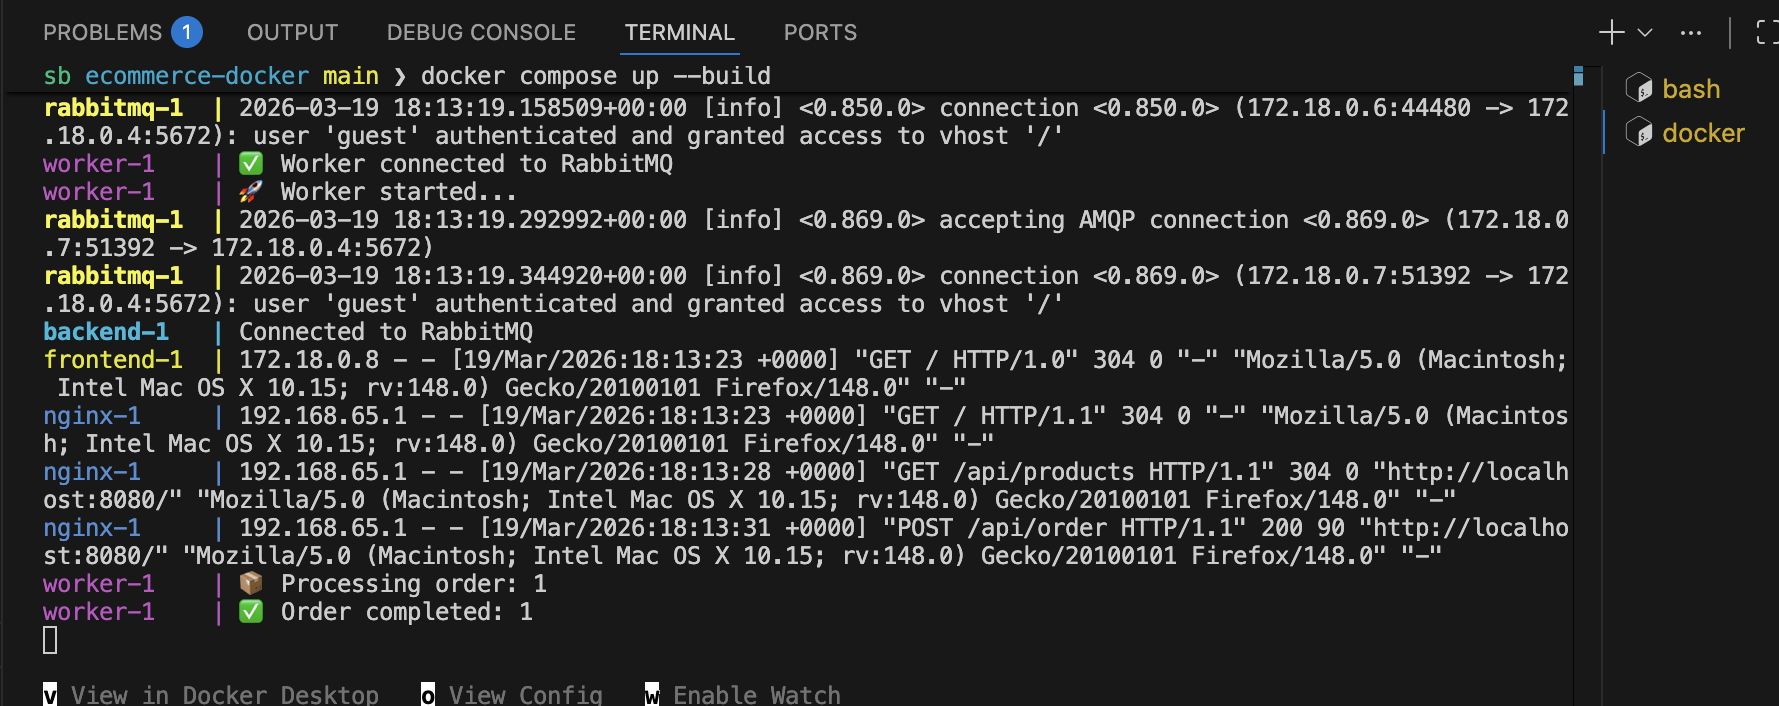This screenshot has width=1779, height=706.
Task: Click View in Docker Desktop
Action: click(224, 695)
